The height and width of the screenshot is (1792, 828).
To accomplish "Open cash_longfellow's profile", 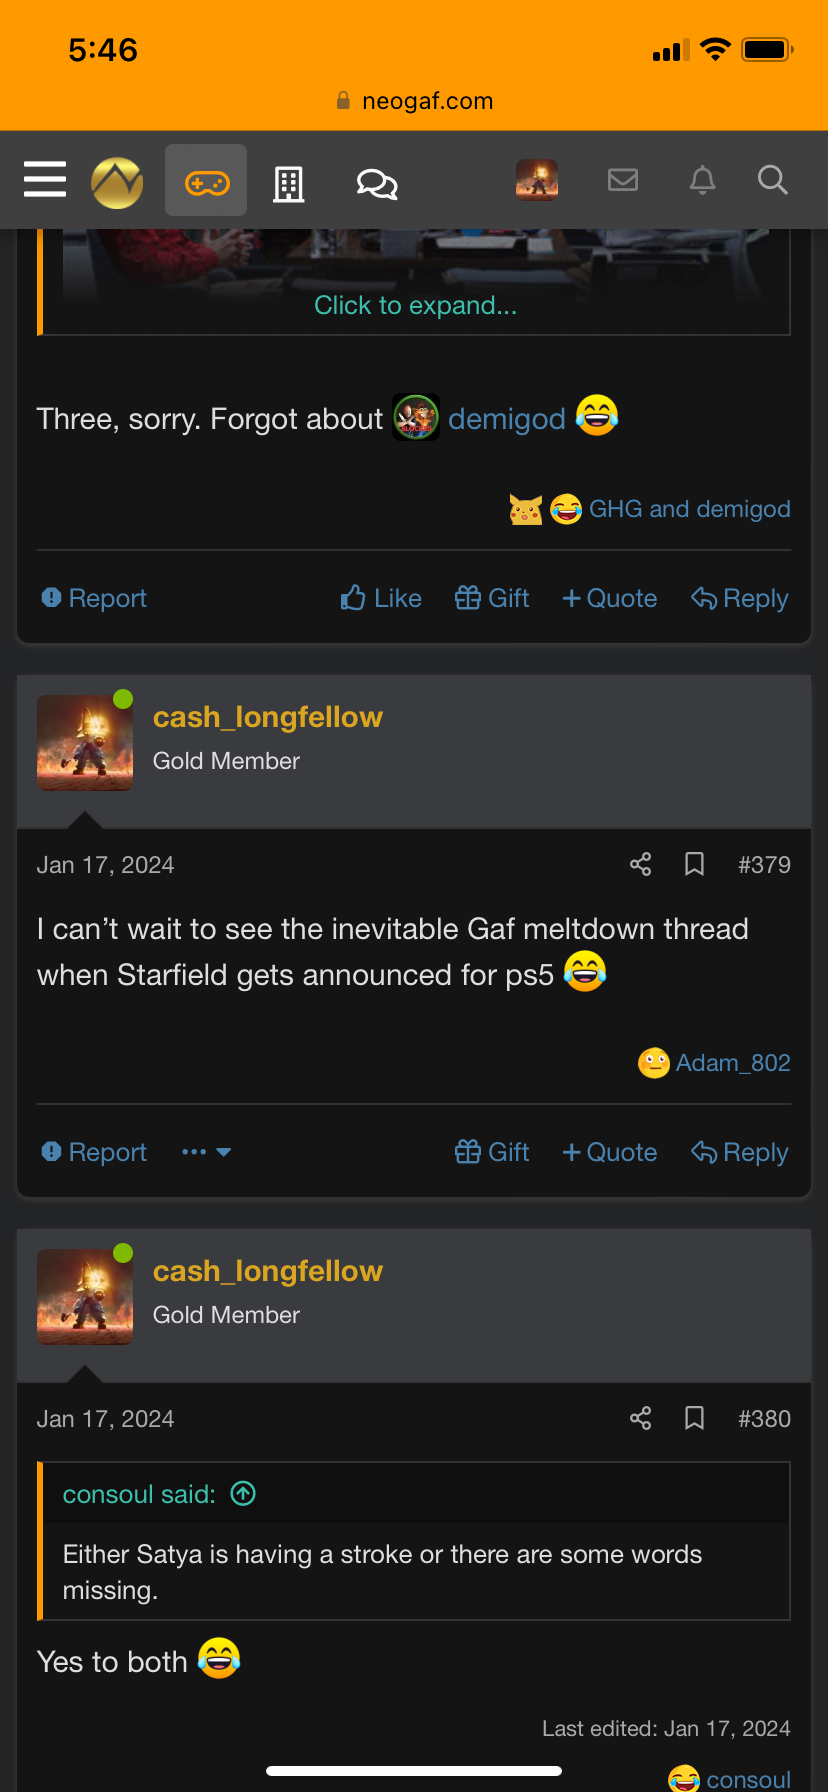I will click(268, 716).
